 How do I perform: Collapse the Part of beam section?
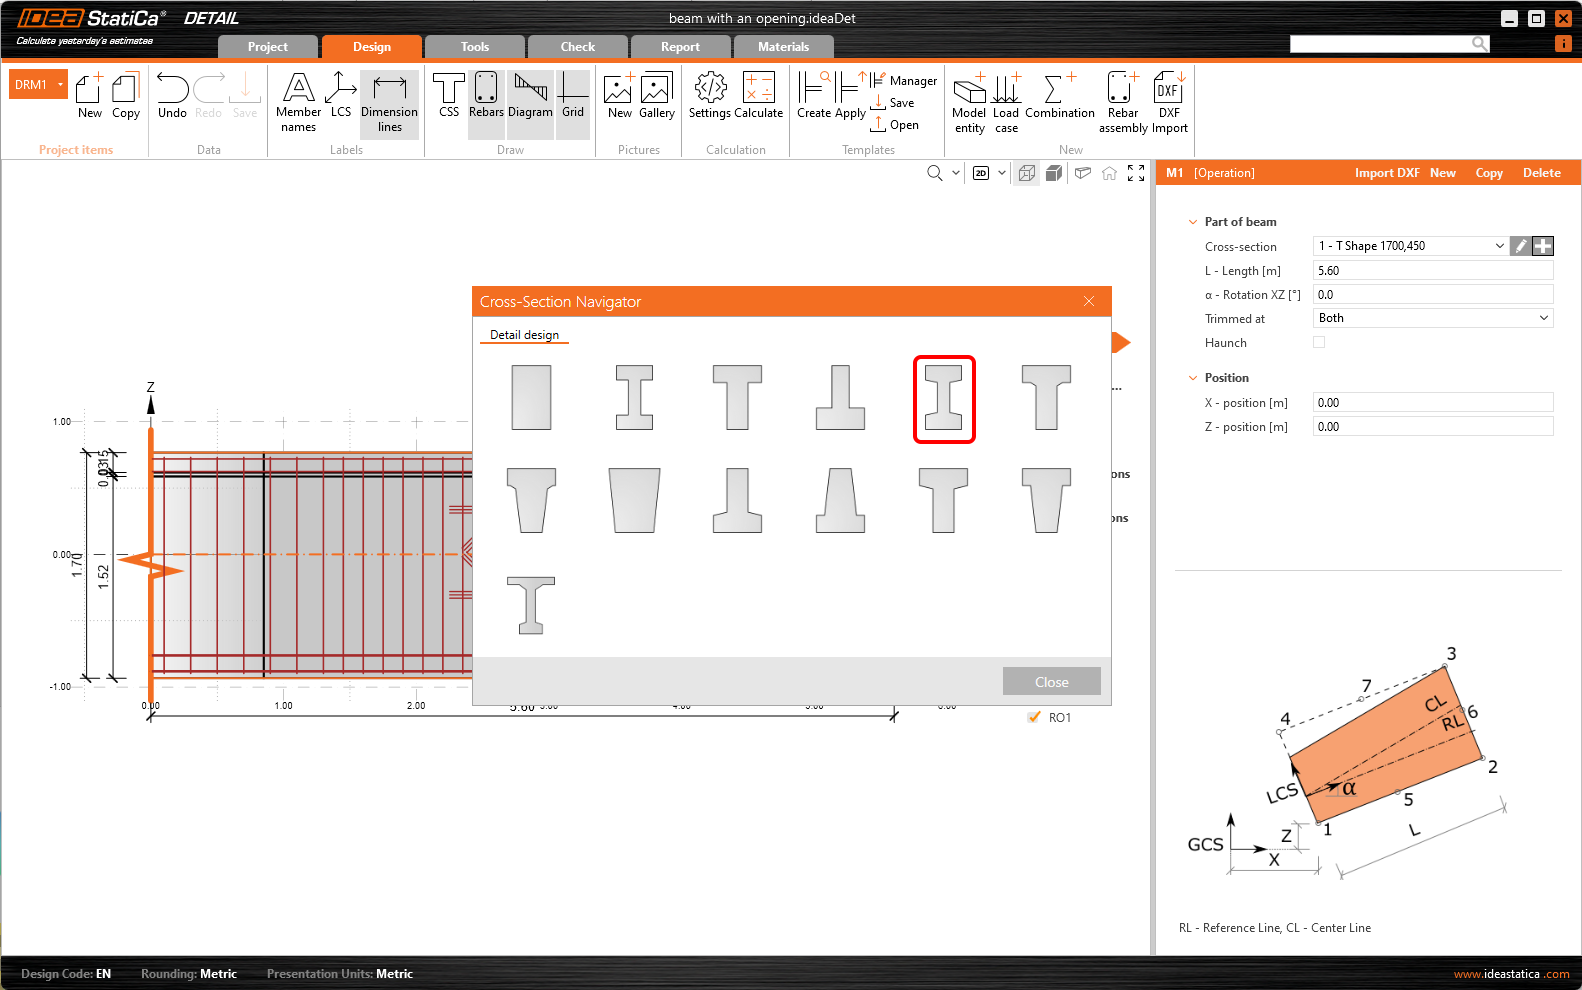1192,222
